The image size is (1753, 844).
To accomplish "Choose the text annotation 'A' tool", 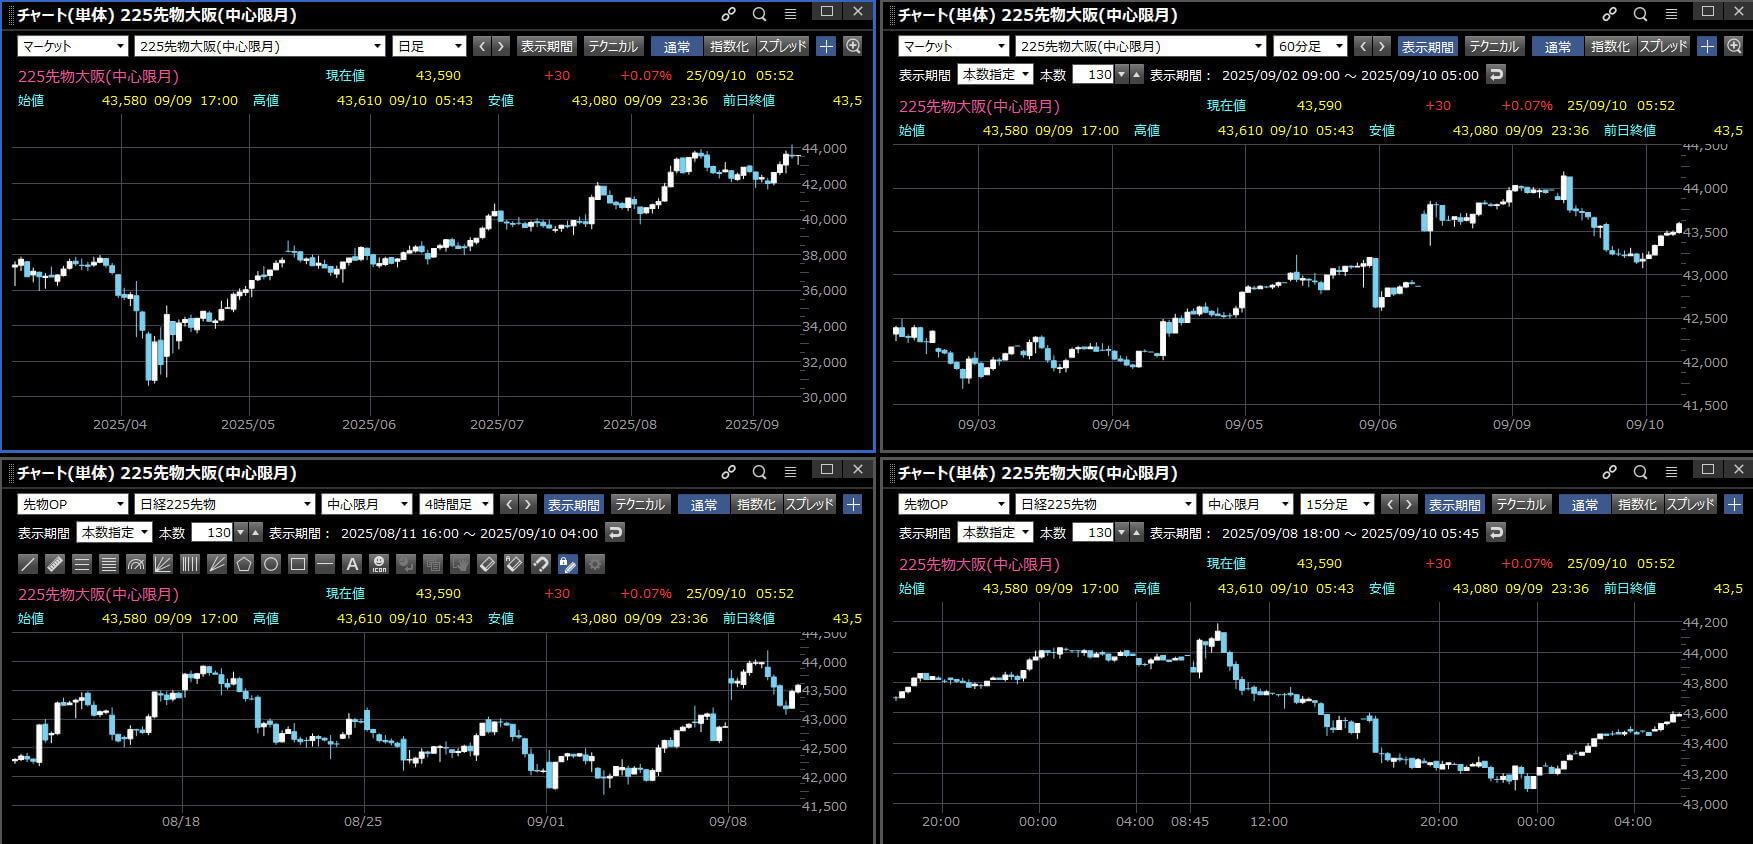I will pos(351,564).
